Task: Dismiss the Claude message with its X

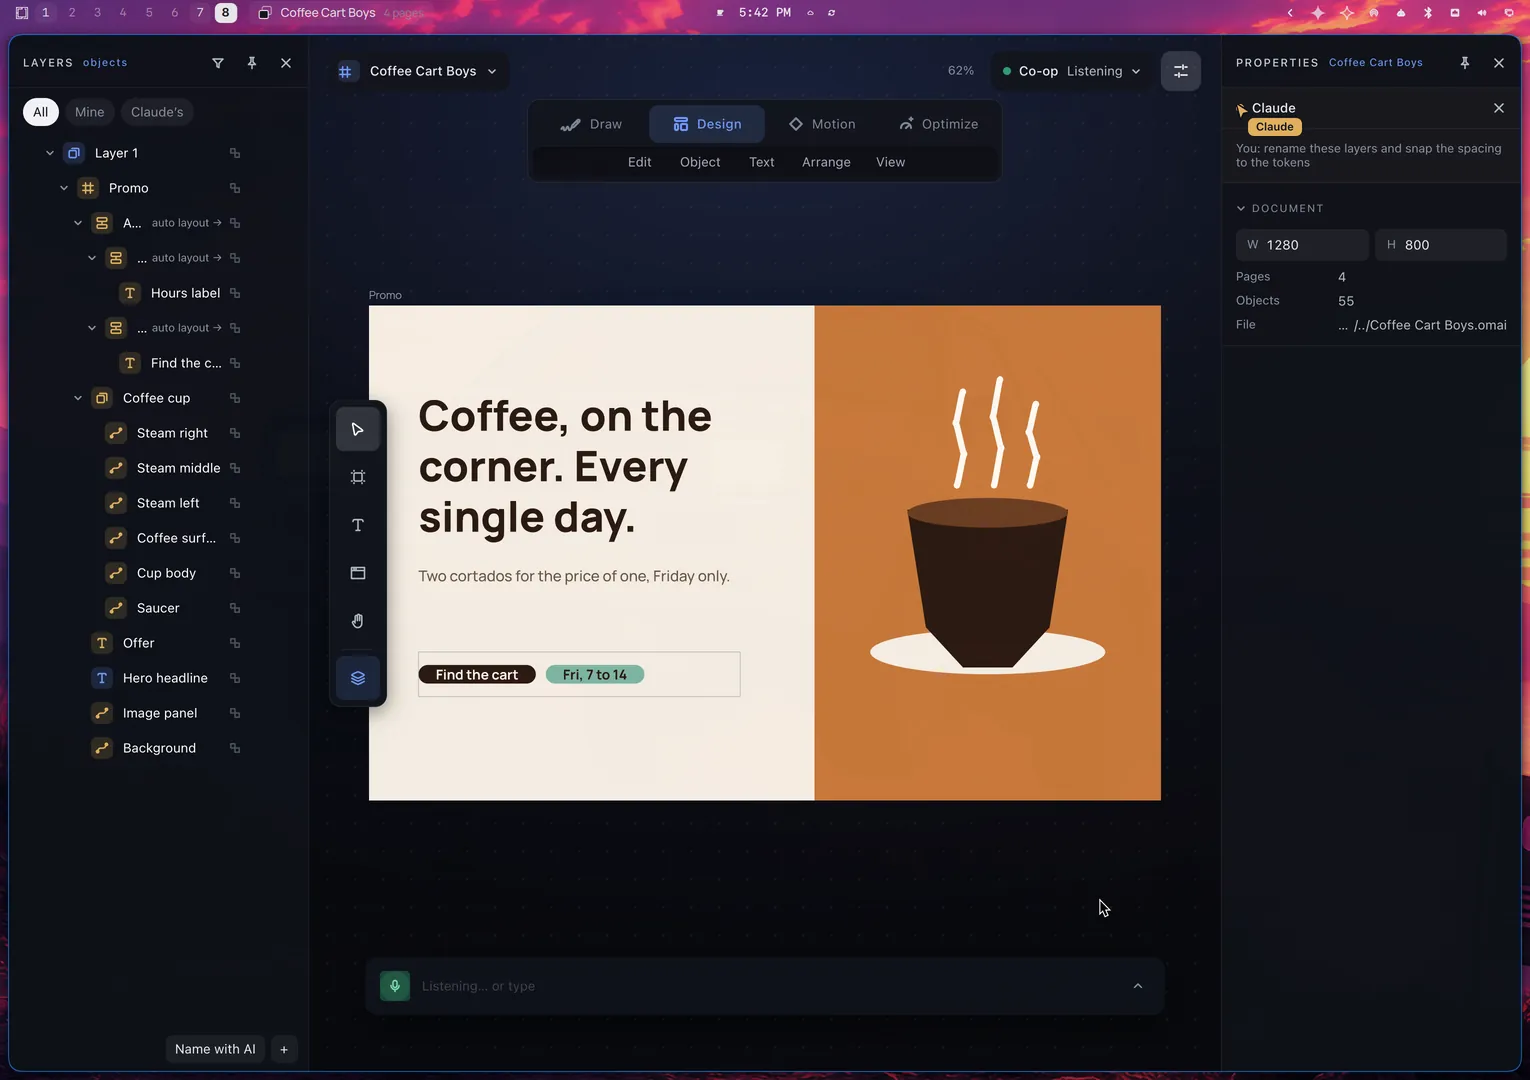Action: pyautogui.click(x=1499, y=108)
